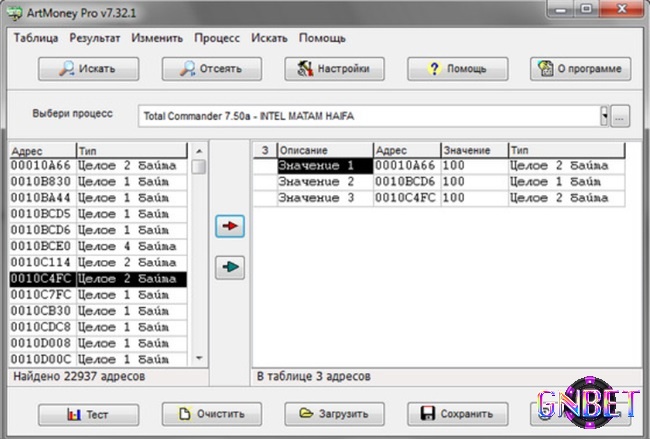The height and width of the screenshot is (439, 650).
Task: Select address 0010BCD6 in left list
Action: tap(98, 230)
